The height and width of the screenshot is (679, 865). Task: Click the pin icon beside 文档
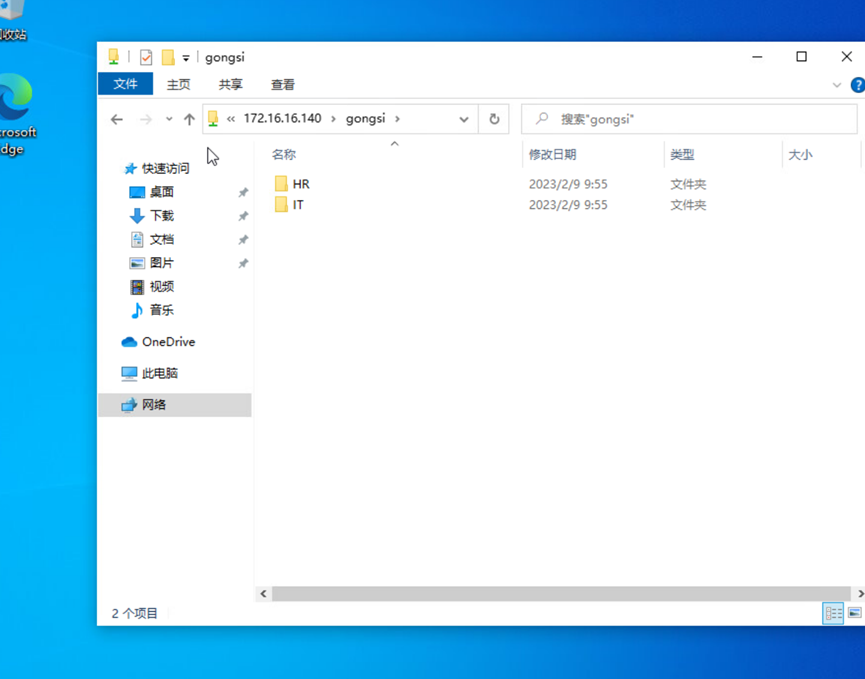243,240
